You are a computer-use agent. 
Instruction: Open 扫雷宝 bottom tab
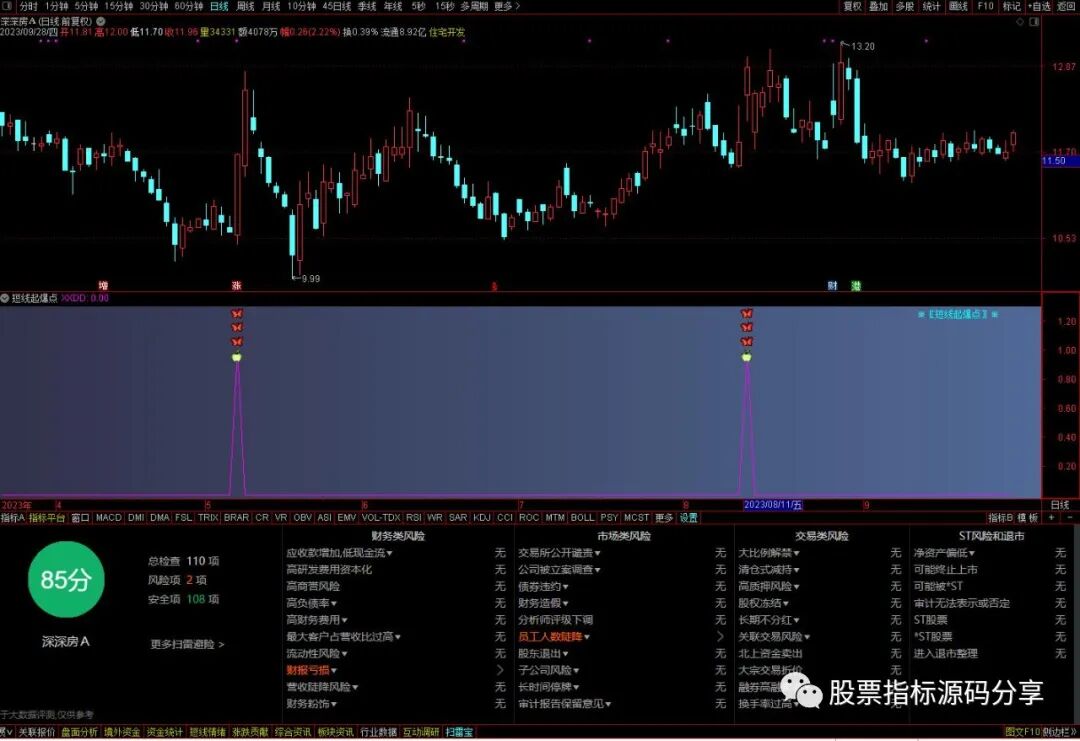point(459,732)
